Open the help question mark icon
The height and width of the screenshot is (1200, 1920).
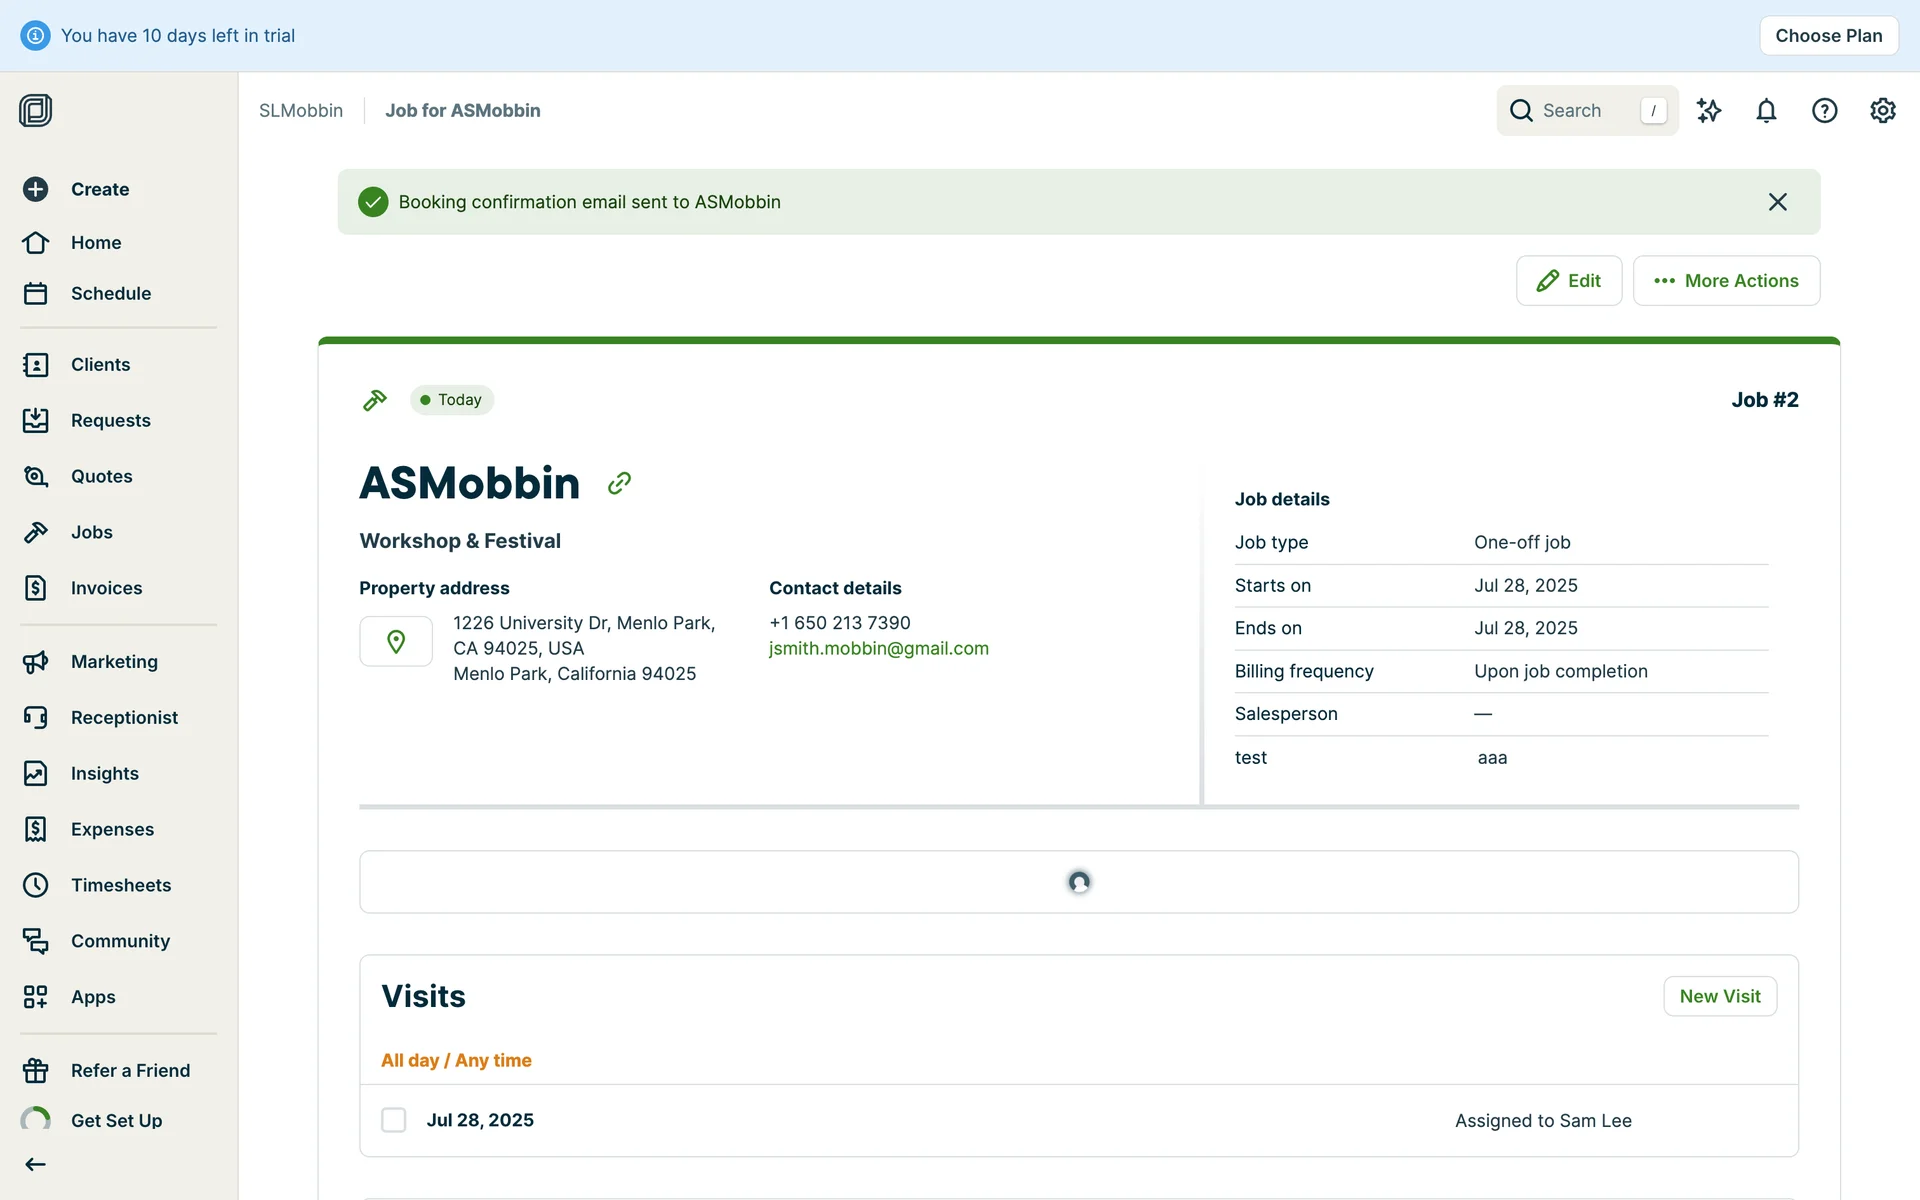coord(1824,111)
